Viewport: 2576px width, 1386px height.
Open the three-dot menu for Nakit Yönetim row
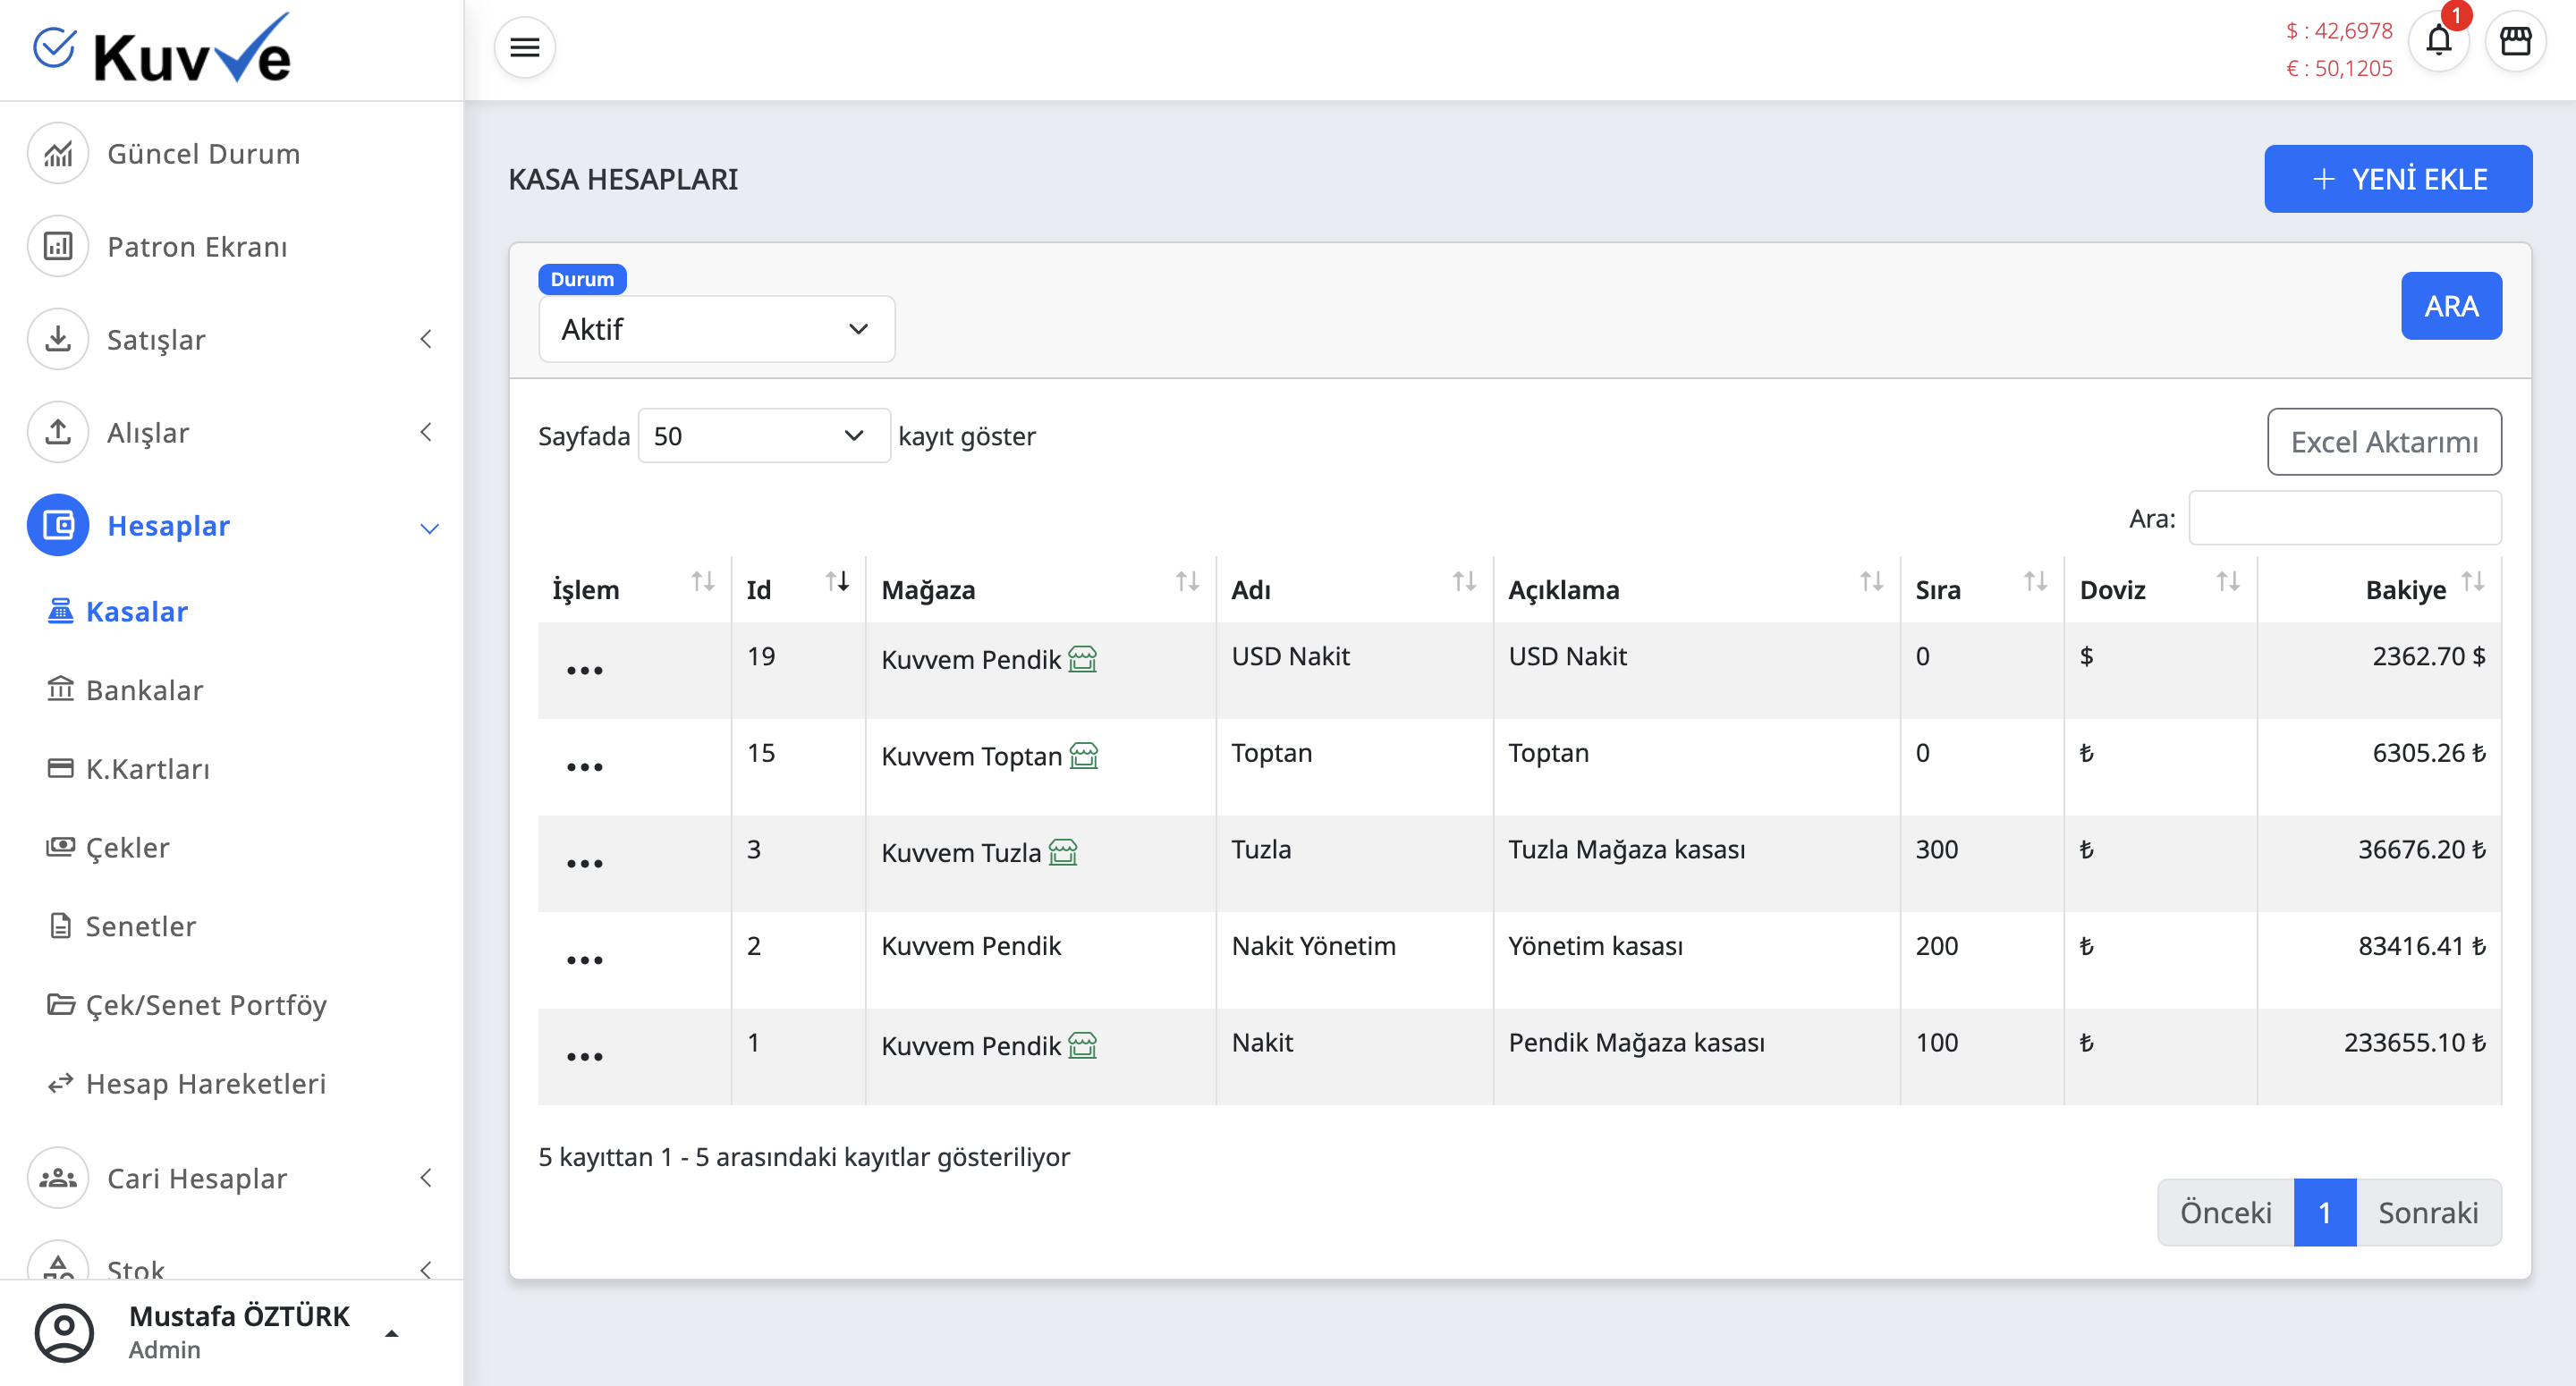584,960
